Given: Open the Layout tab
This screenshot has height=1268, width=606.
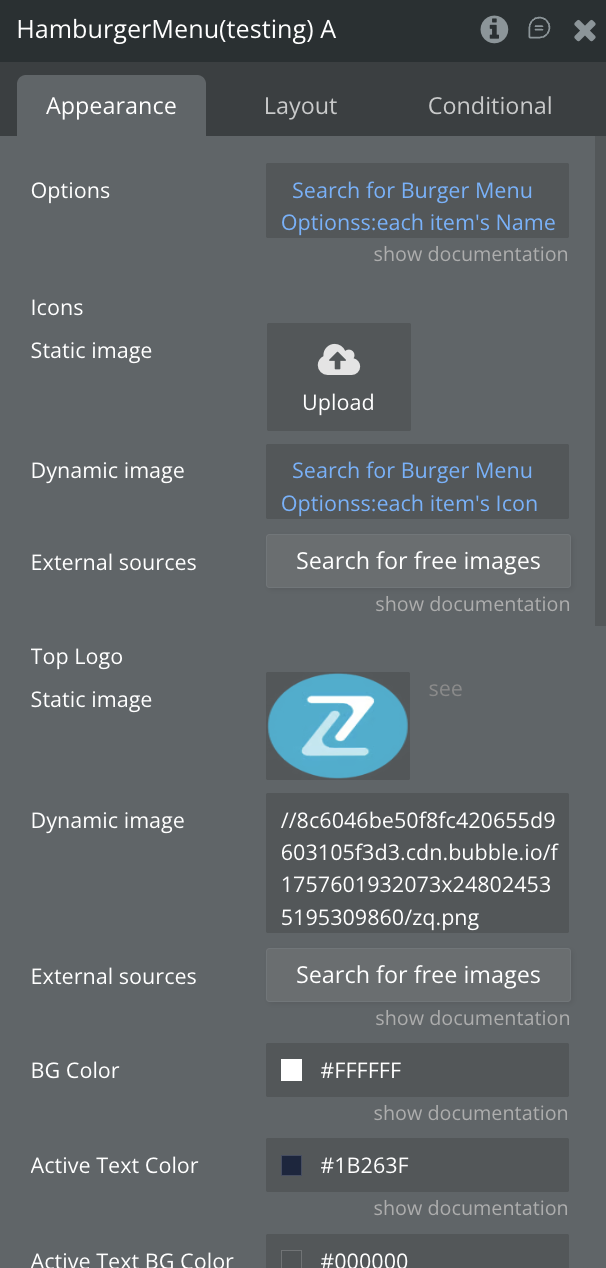Looking at the screenshot, I should (300, 106).
